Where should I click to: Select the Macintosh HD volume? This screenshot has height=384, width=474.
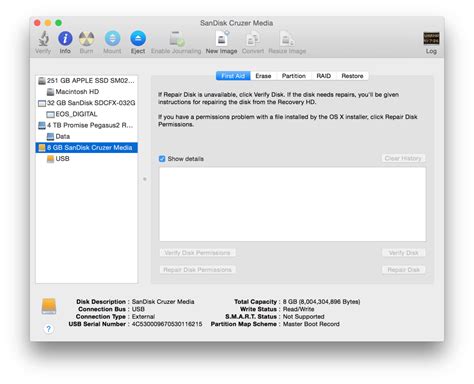(x=87, y=92)
